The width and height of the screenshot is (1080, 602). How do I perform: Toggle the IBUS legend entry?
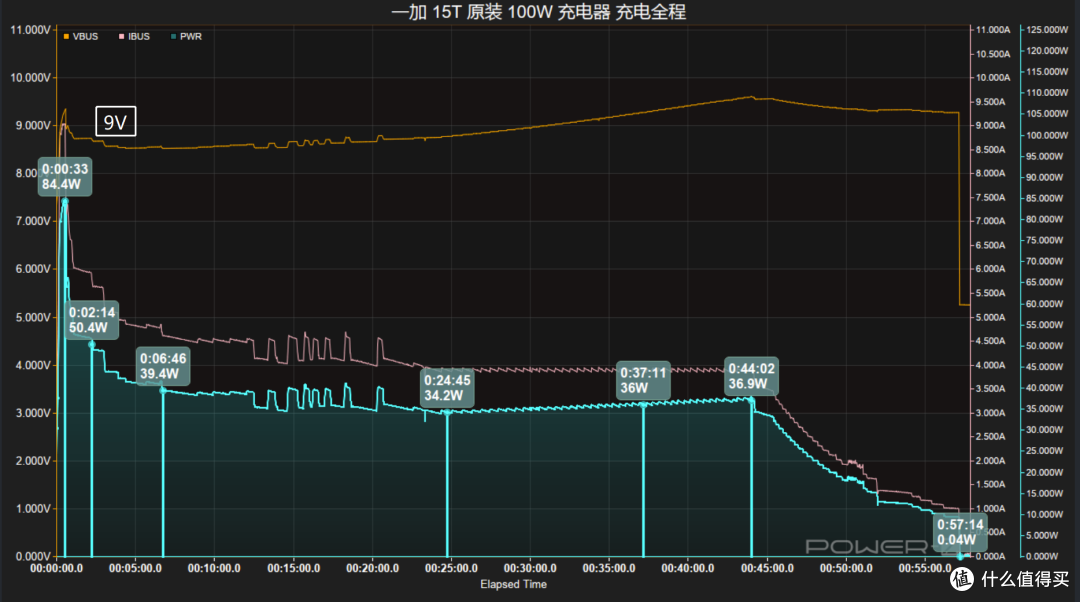click(134, 37)
